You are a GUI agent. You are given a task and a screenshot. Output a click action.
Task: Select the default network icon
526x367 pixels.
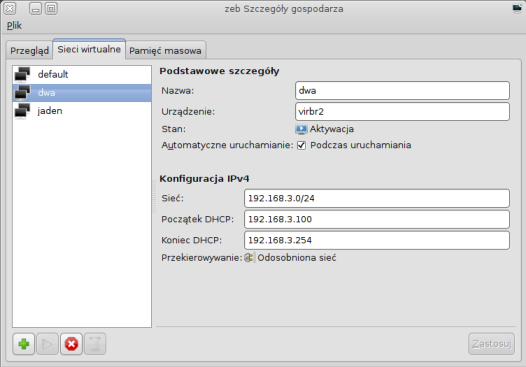pyautogui.click(x=22, y=74)
